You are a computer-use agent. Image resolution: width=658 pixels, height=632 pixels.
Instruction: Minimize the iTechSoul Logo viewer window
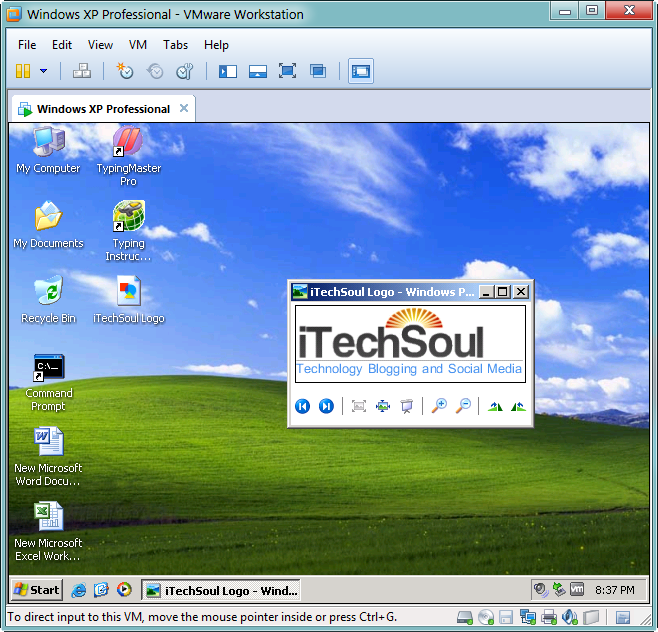(x=486, y=292)
